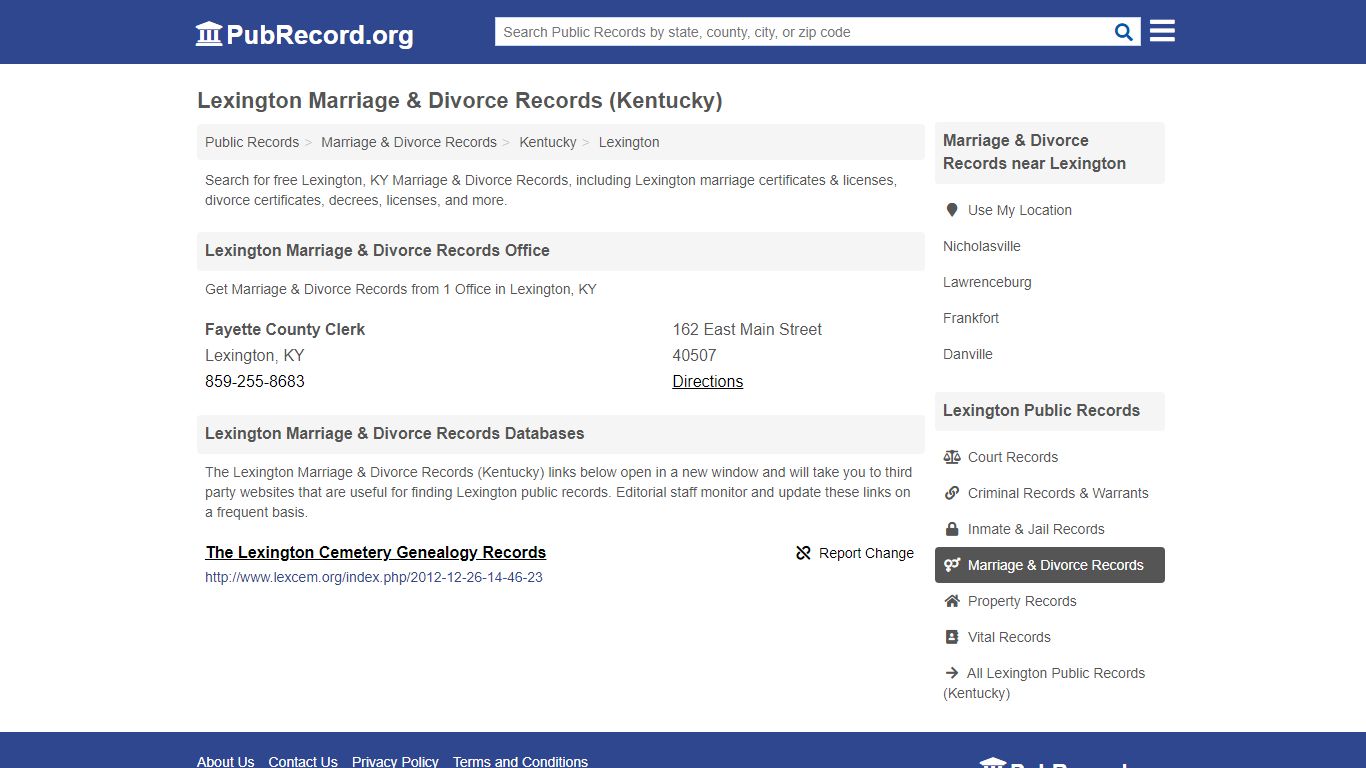Screen dimensions: 1366x768
Task: Click the All Lexington Records arrow icon
Action: [x=951, y=673]
